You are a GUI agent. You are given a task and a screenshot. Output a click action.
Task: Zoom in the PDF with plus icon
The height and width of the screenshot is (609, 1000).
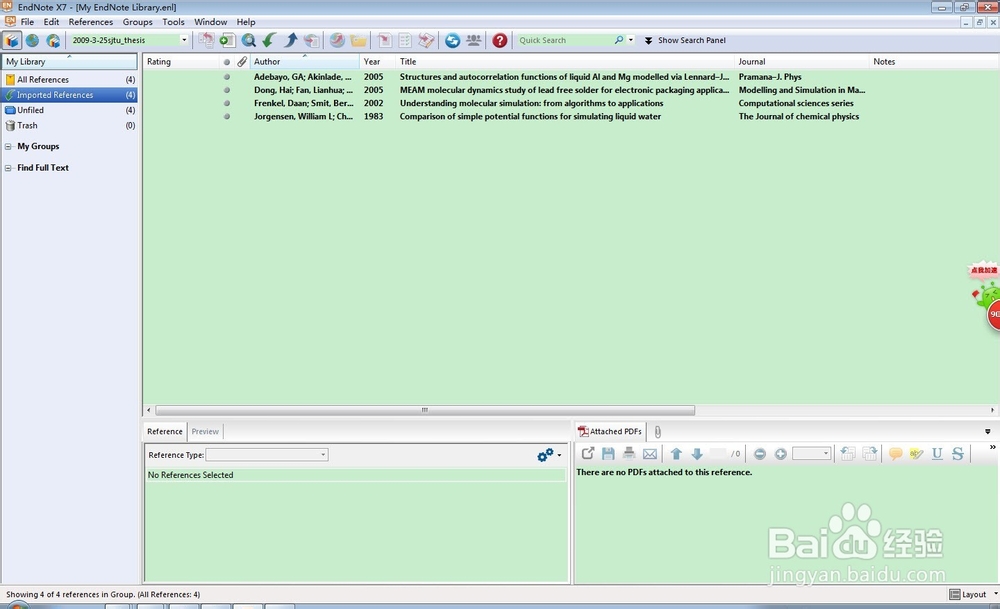tap(781, 453)
